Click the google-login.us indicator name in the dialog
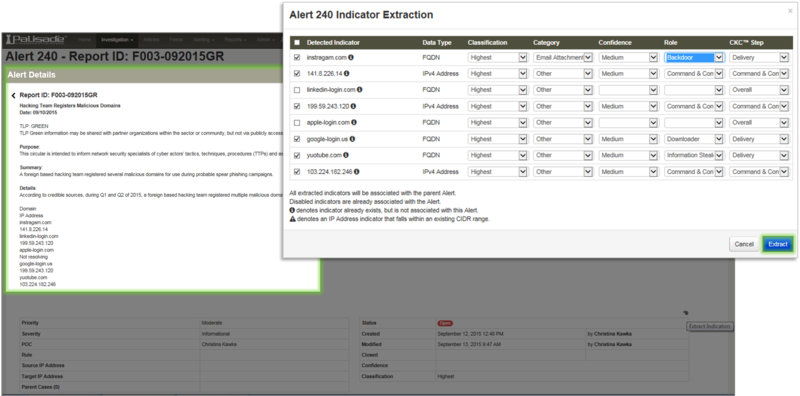 327,139
